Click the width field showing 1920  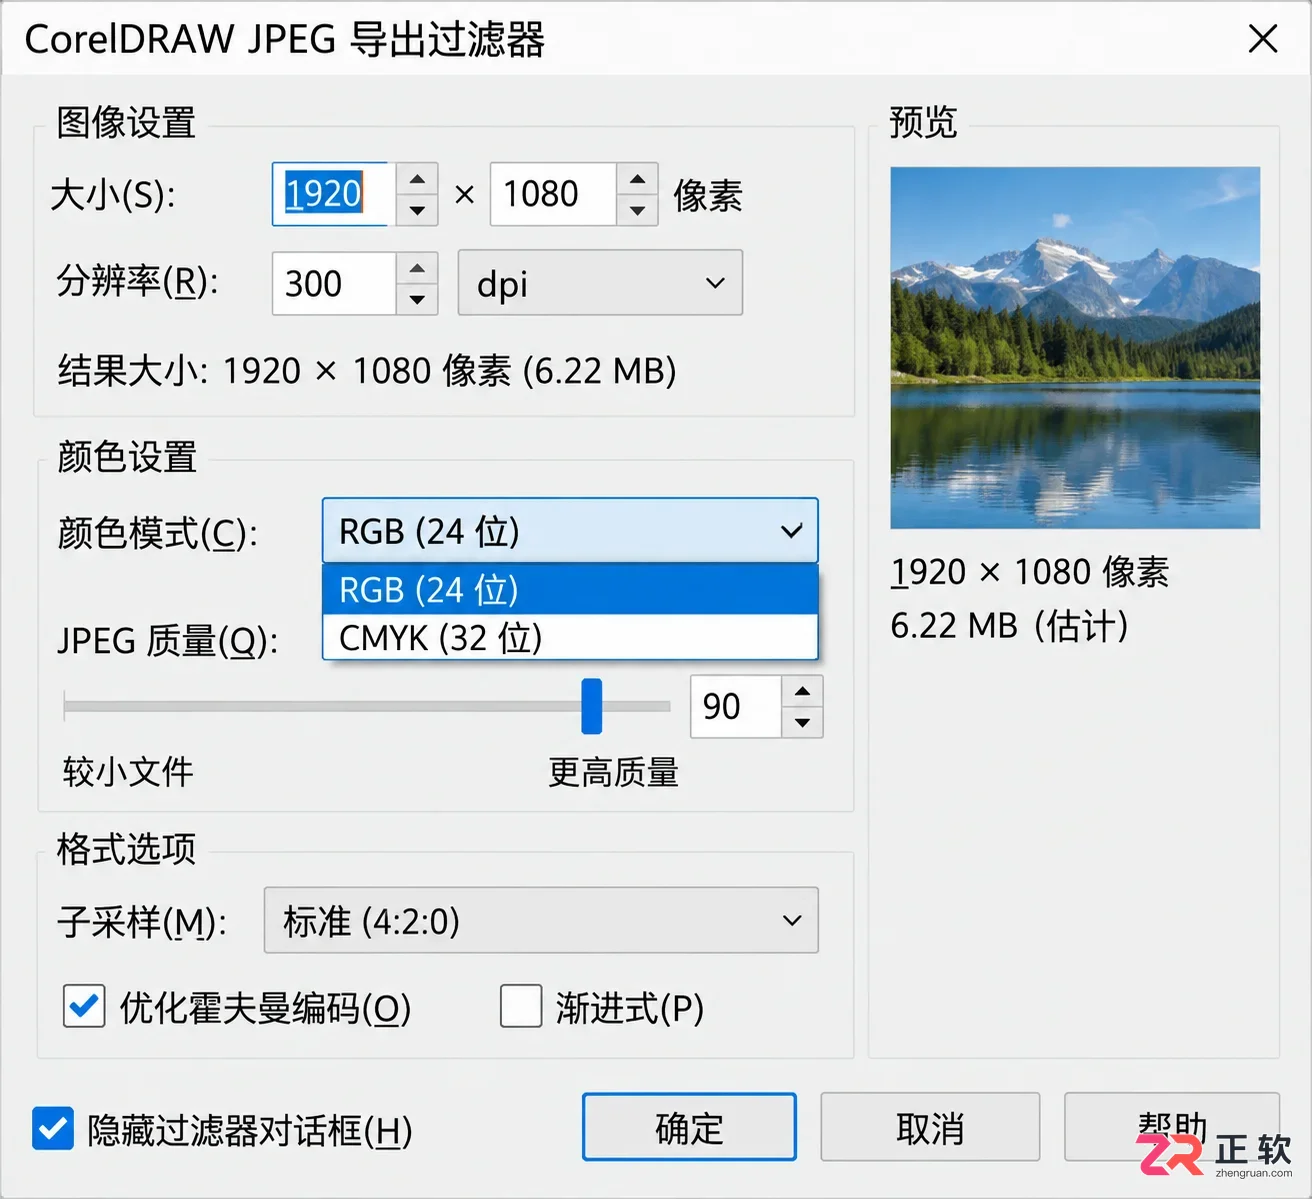334,194
